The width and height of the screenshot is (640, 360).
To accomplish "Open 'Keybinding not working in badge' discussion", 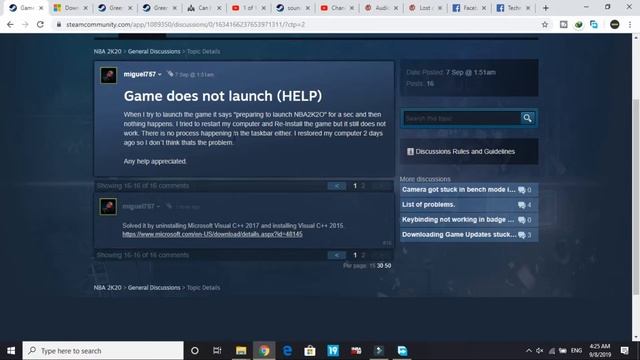I will (x=469, y=220).
